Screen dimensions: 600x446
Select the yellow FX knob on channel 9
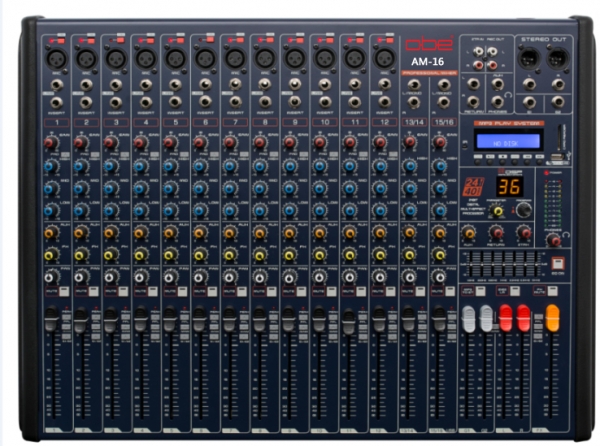point(290,255)
